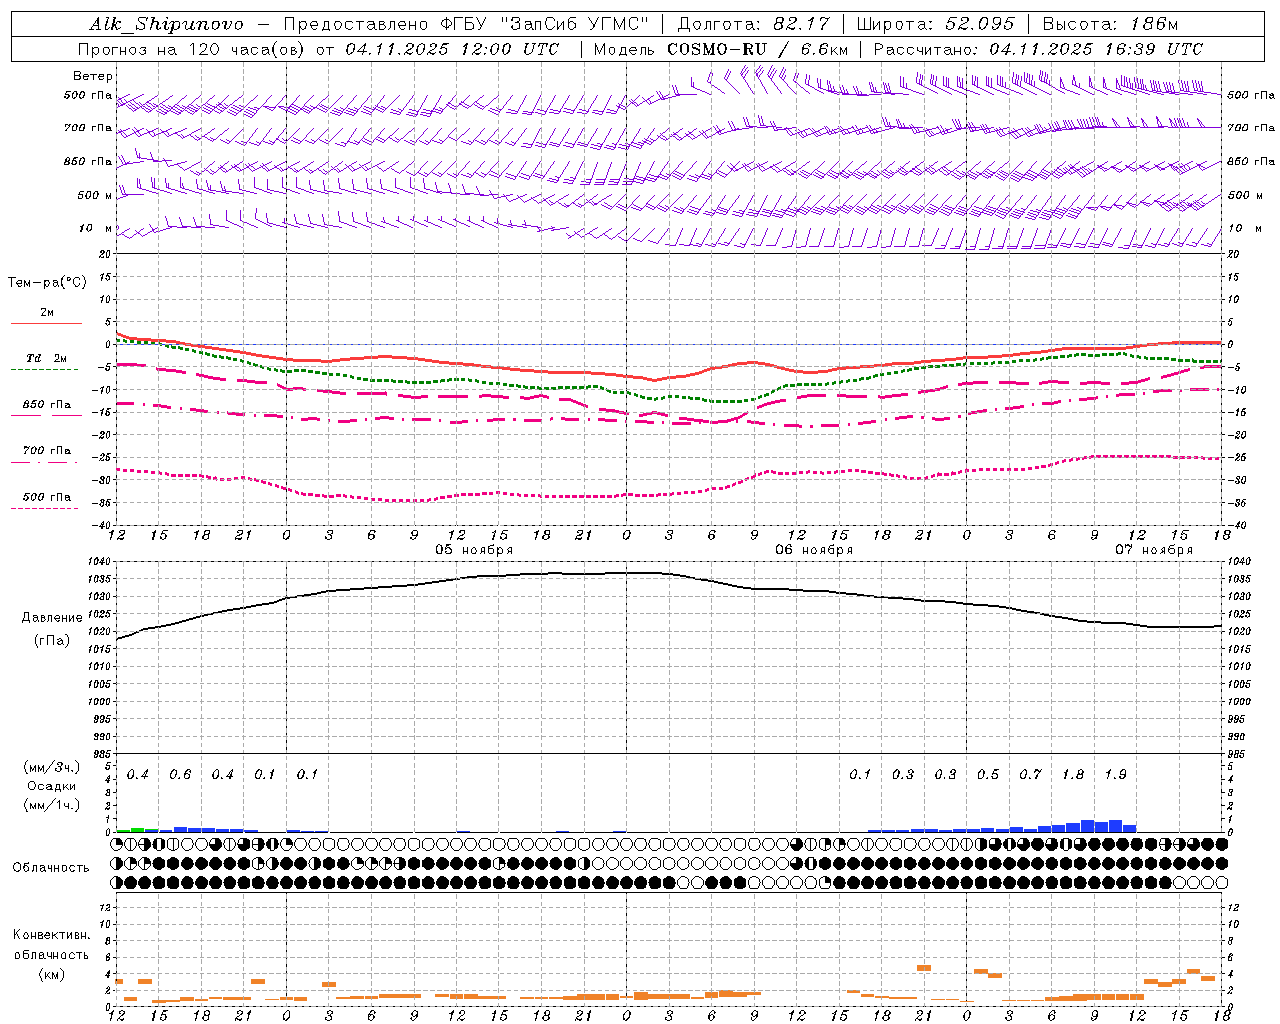
Task: Select the elevation text Высота: 186м
Action: tap(1110, 24)
